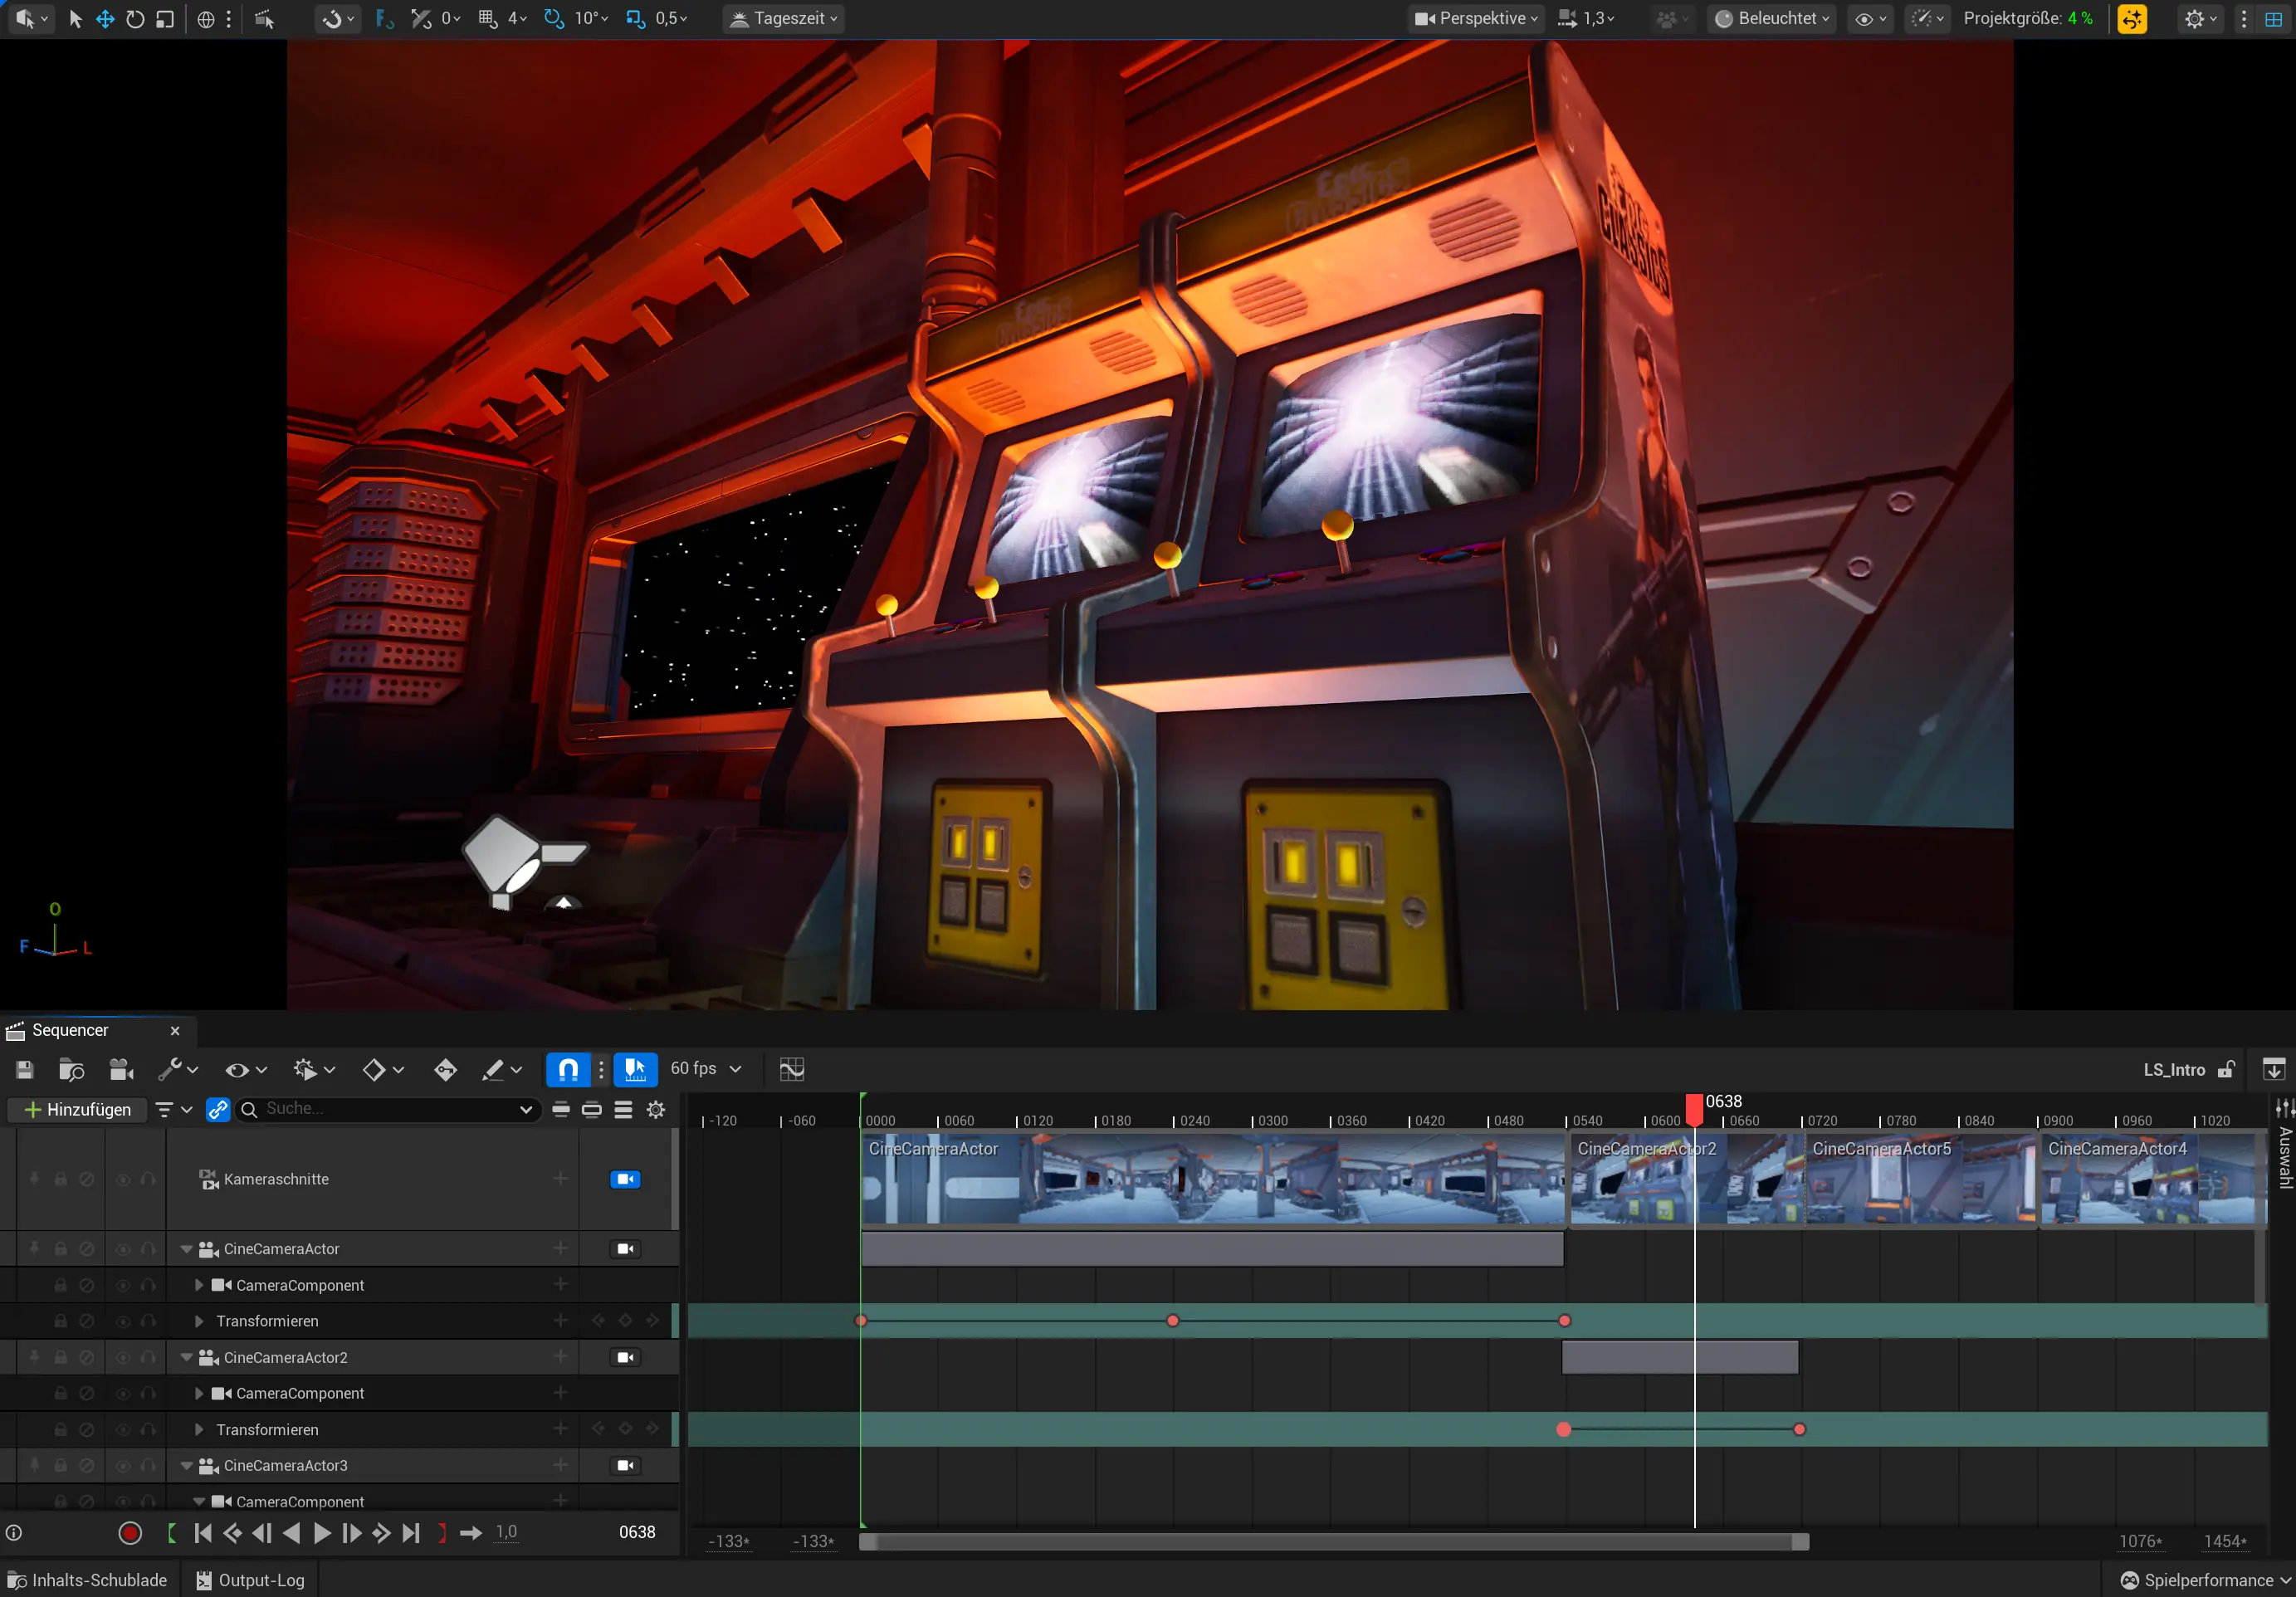Screen dimensions: 2296x1597
Task: Open the Tageszeit dropdown
Action: click(784, 18)
